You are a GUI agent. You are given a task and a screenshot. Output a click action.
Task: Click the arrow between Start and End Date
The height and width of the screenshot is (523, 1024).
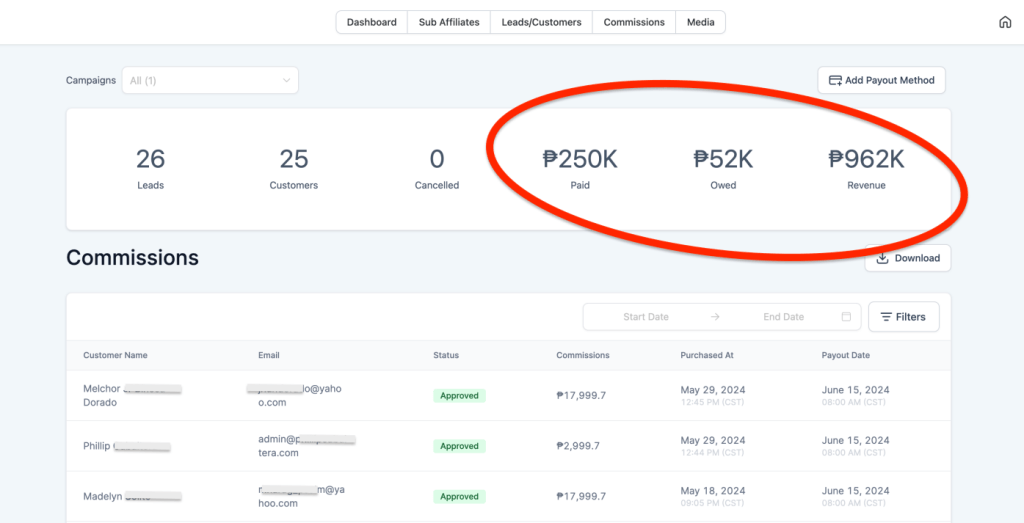pos(715,317)
